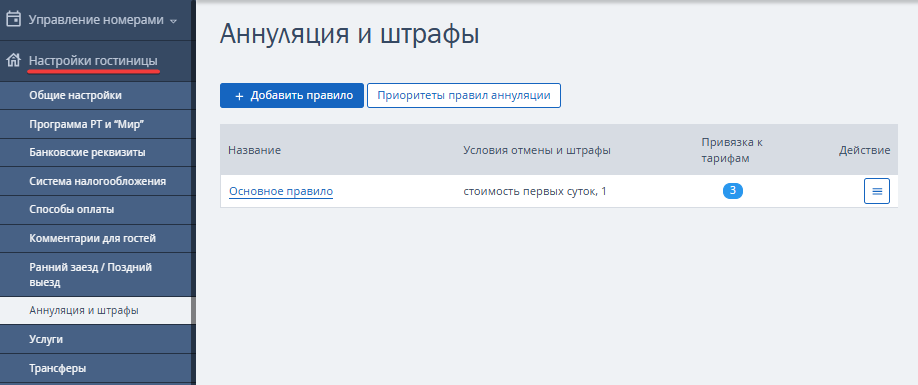Viewport: 918px width, 385px height.
Task: Click the plus icon in Добавить правило
Action: coord(239,96)
